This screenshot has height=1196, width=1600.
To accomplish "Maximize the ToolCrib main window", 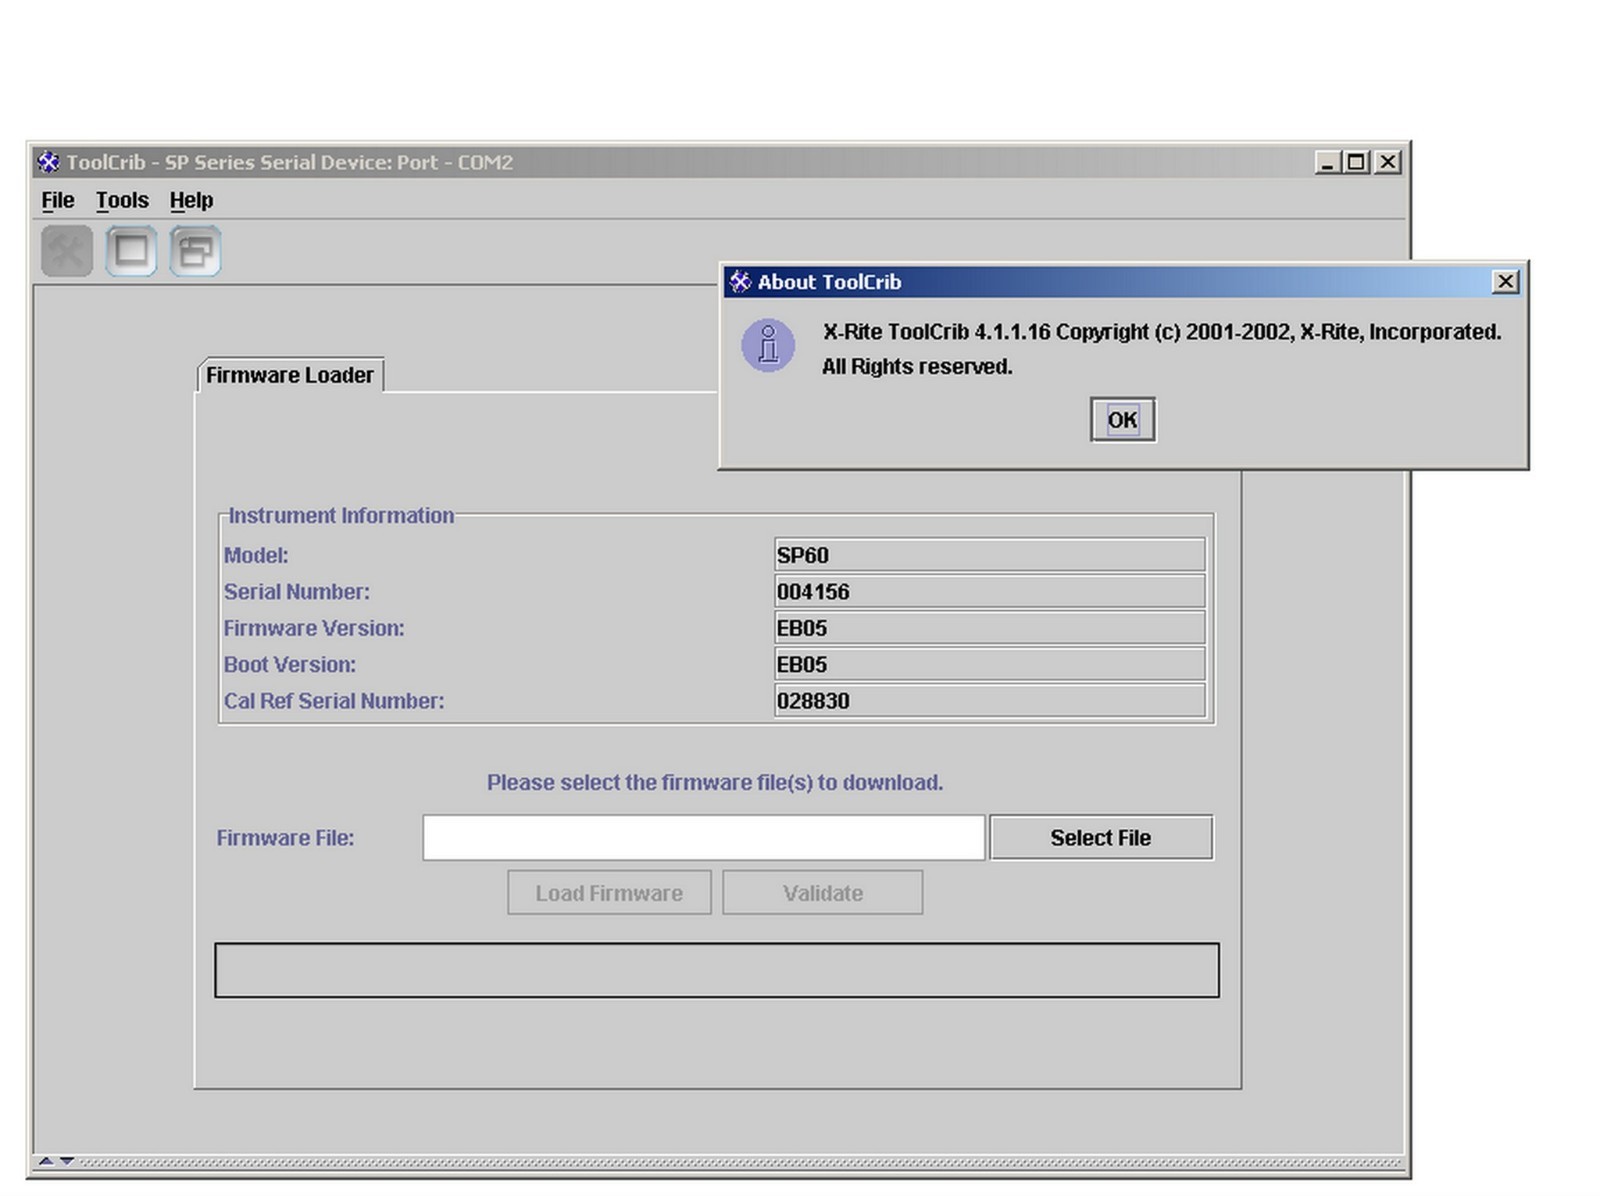I will click(1357, 162).
